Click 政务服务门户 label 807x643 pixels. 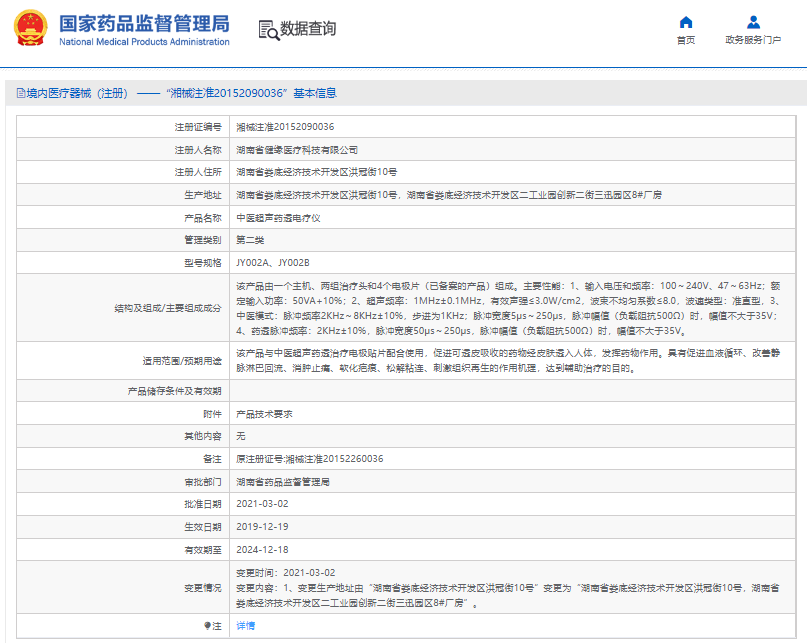tap(753, 40)
